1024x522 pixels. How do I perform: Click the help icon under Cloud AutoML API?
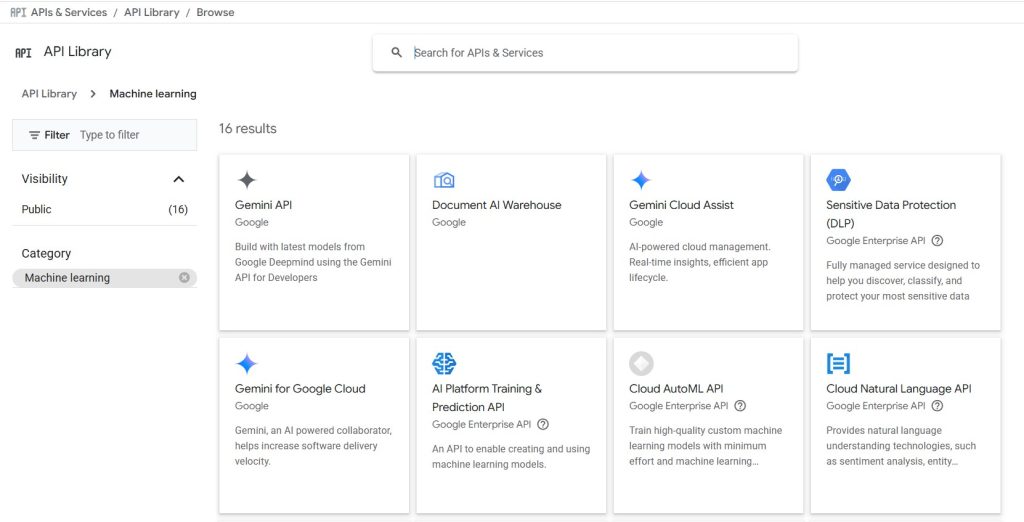click(x=740, y=406)
